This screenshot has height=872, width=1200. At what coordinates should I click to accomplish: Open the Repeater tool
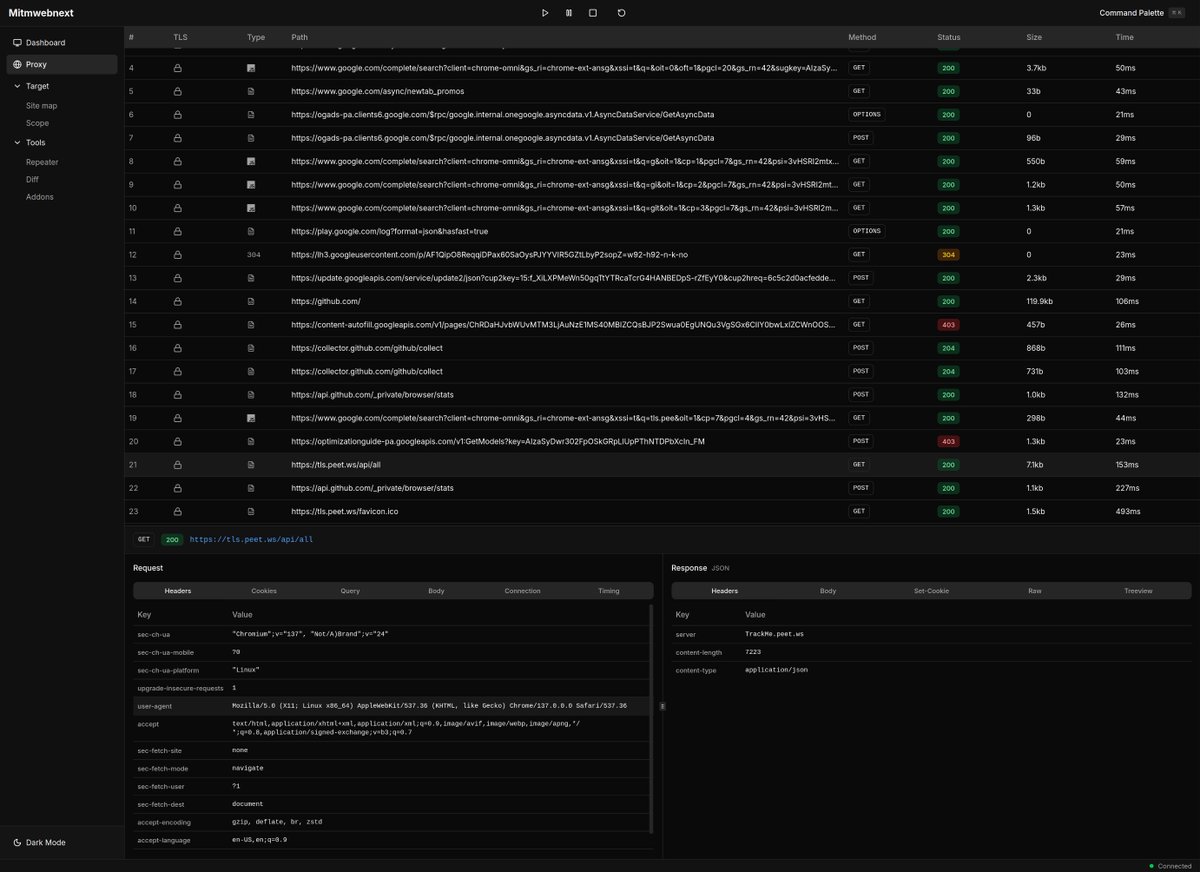pos(42,161)
